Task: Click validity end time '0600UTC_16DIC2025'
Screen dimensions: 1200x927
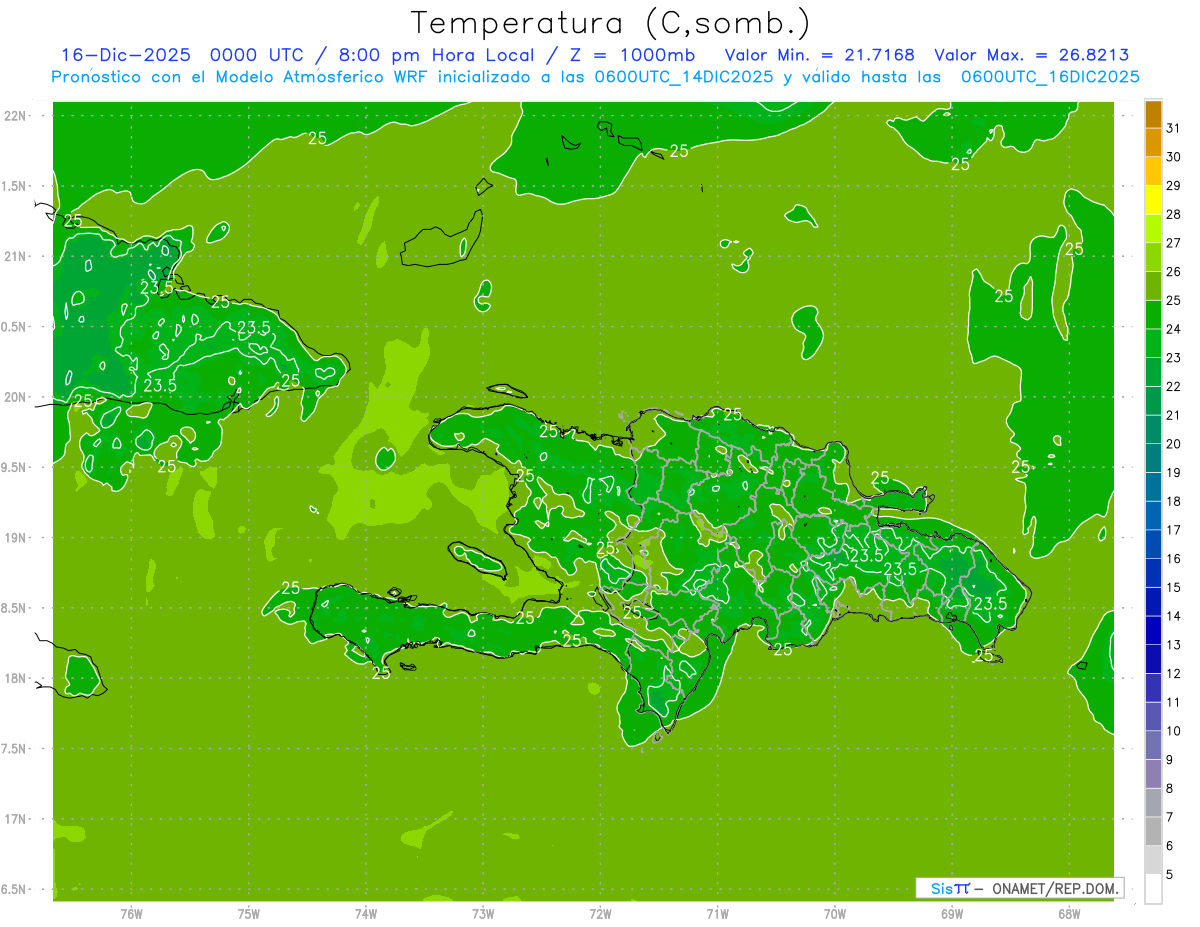Action: coord(1050,77)
